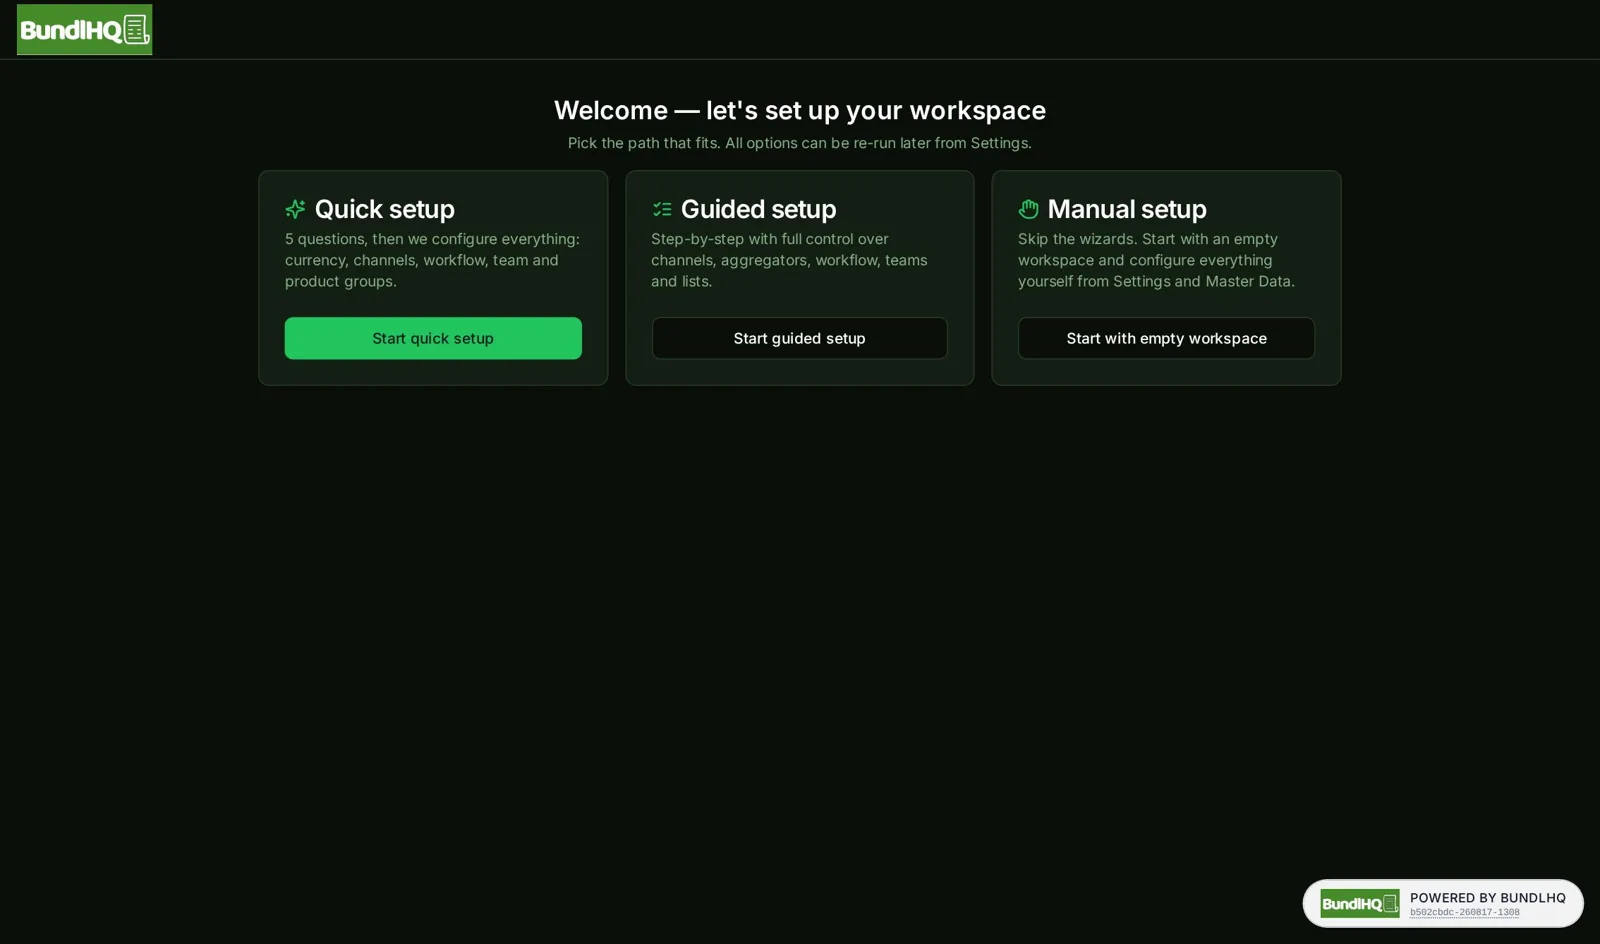Click the 'Skip the wizards' description
Screen dimensions: 1600x944
pyautogui.click(x=1157, y=260)
